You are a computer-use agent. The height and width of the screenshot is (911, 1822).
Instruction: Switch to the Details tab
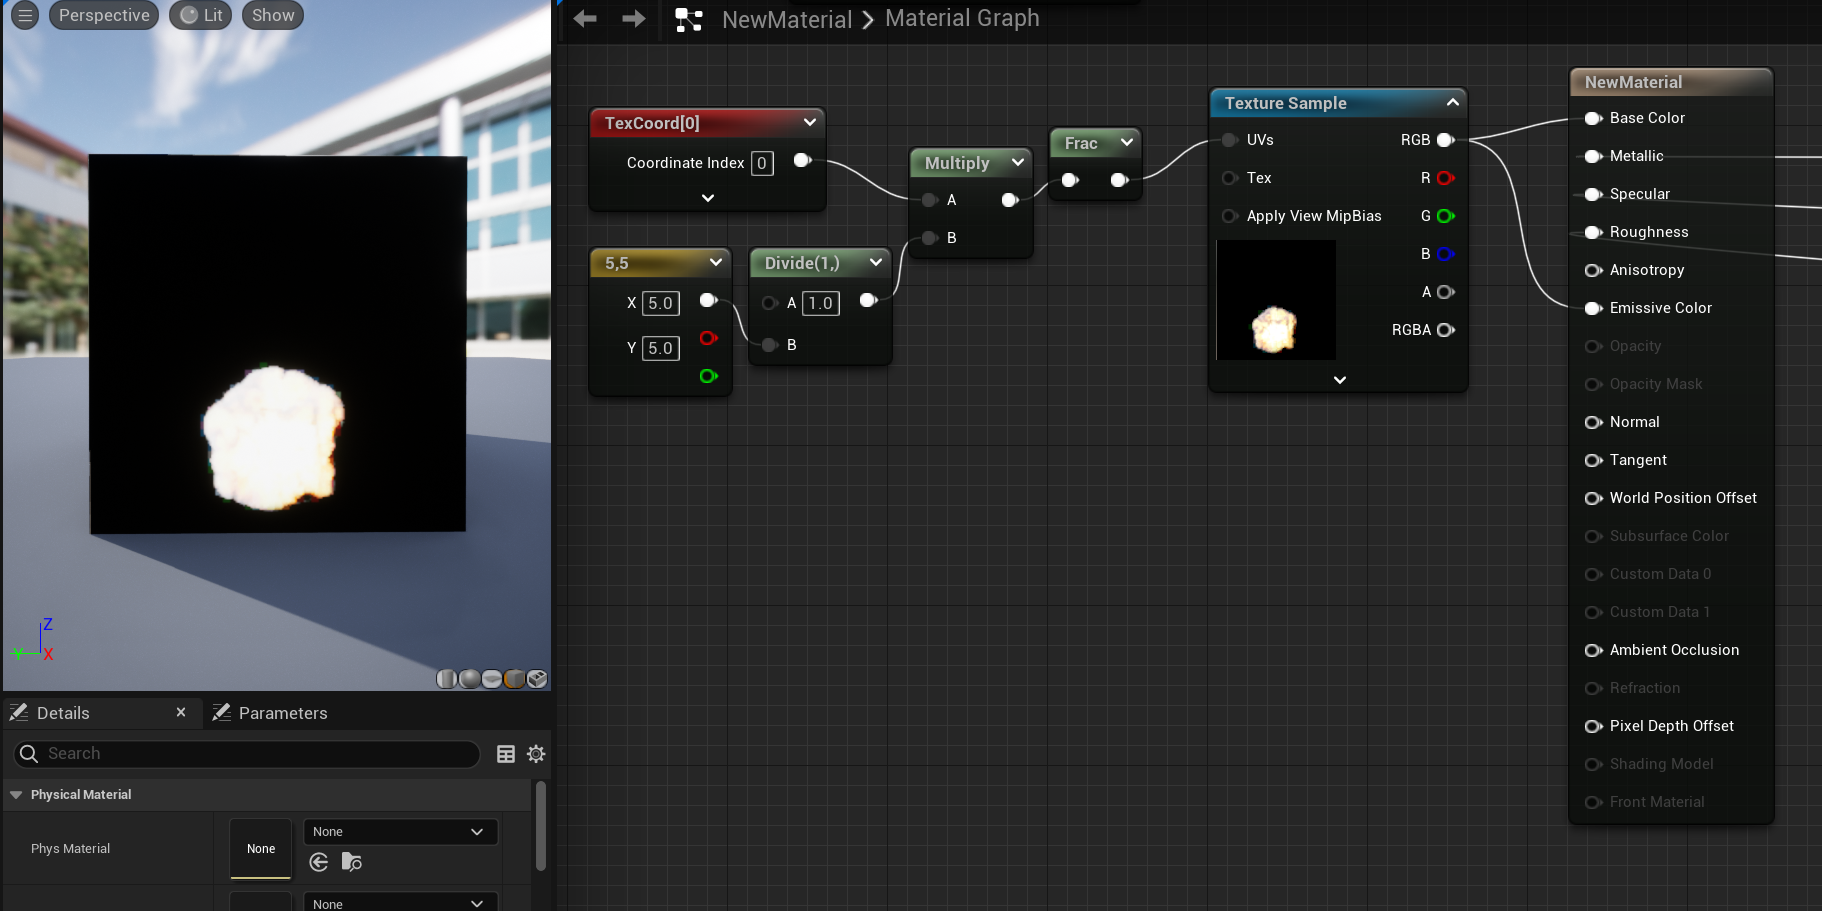tap(63, 713)
